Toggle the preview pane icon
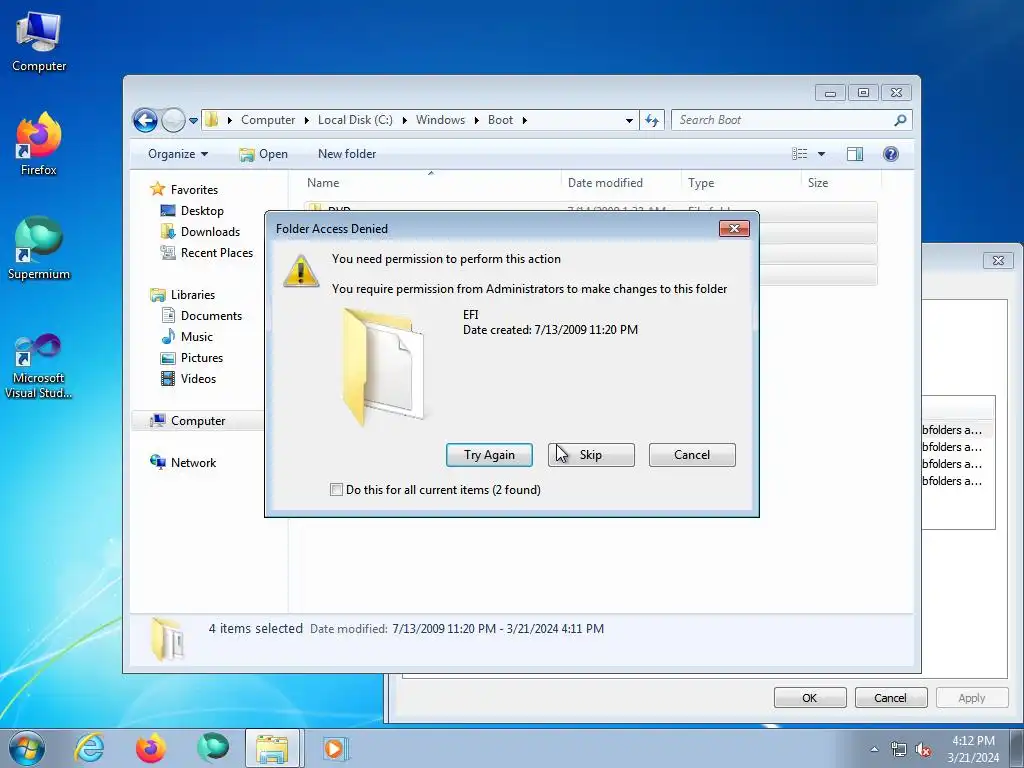 pos(854,154)
